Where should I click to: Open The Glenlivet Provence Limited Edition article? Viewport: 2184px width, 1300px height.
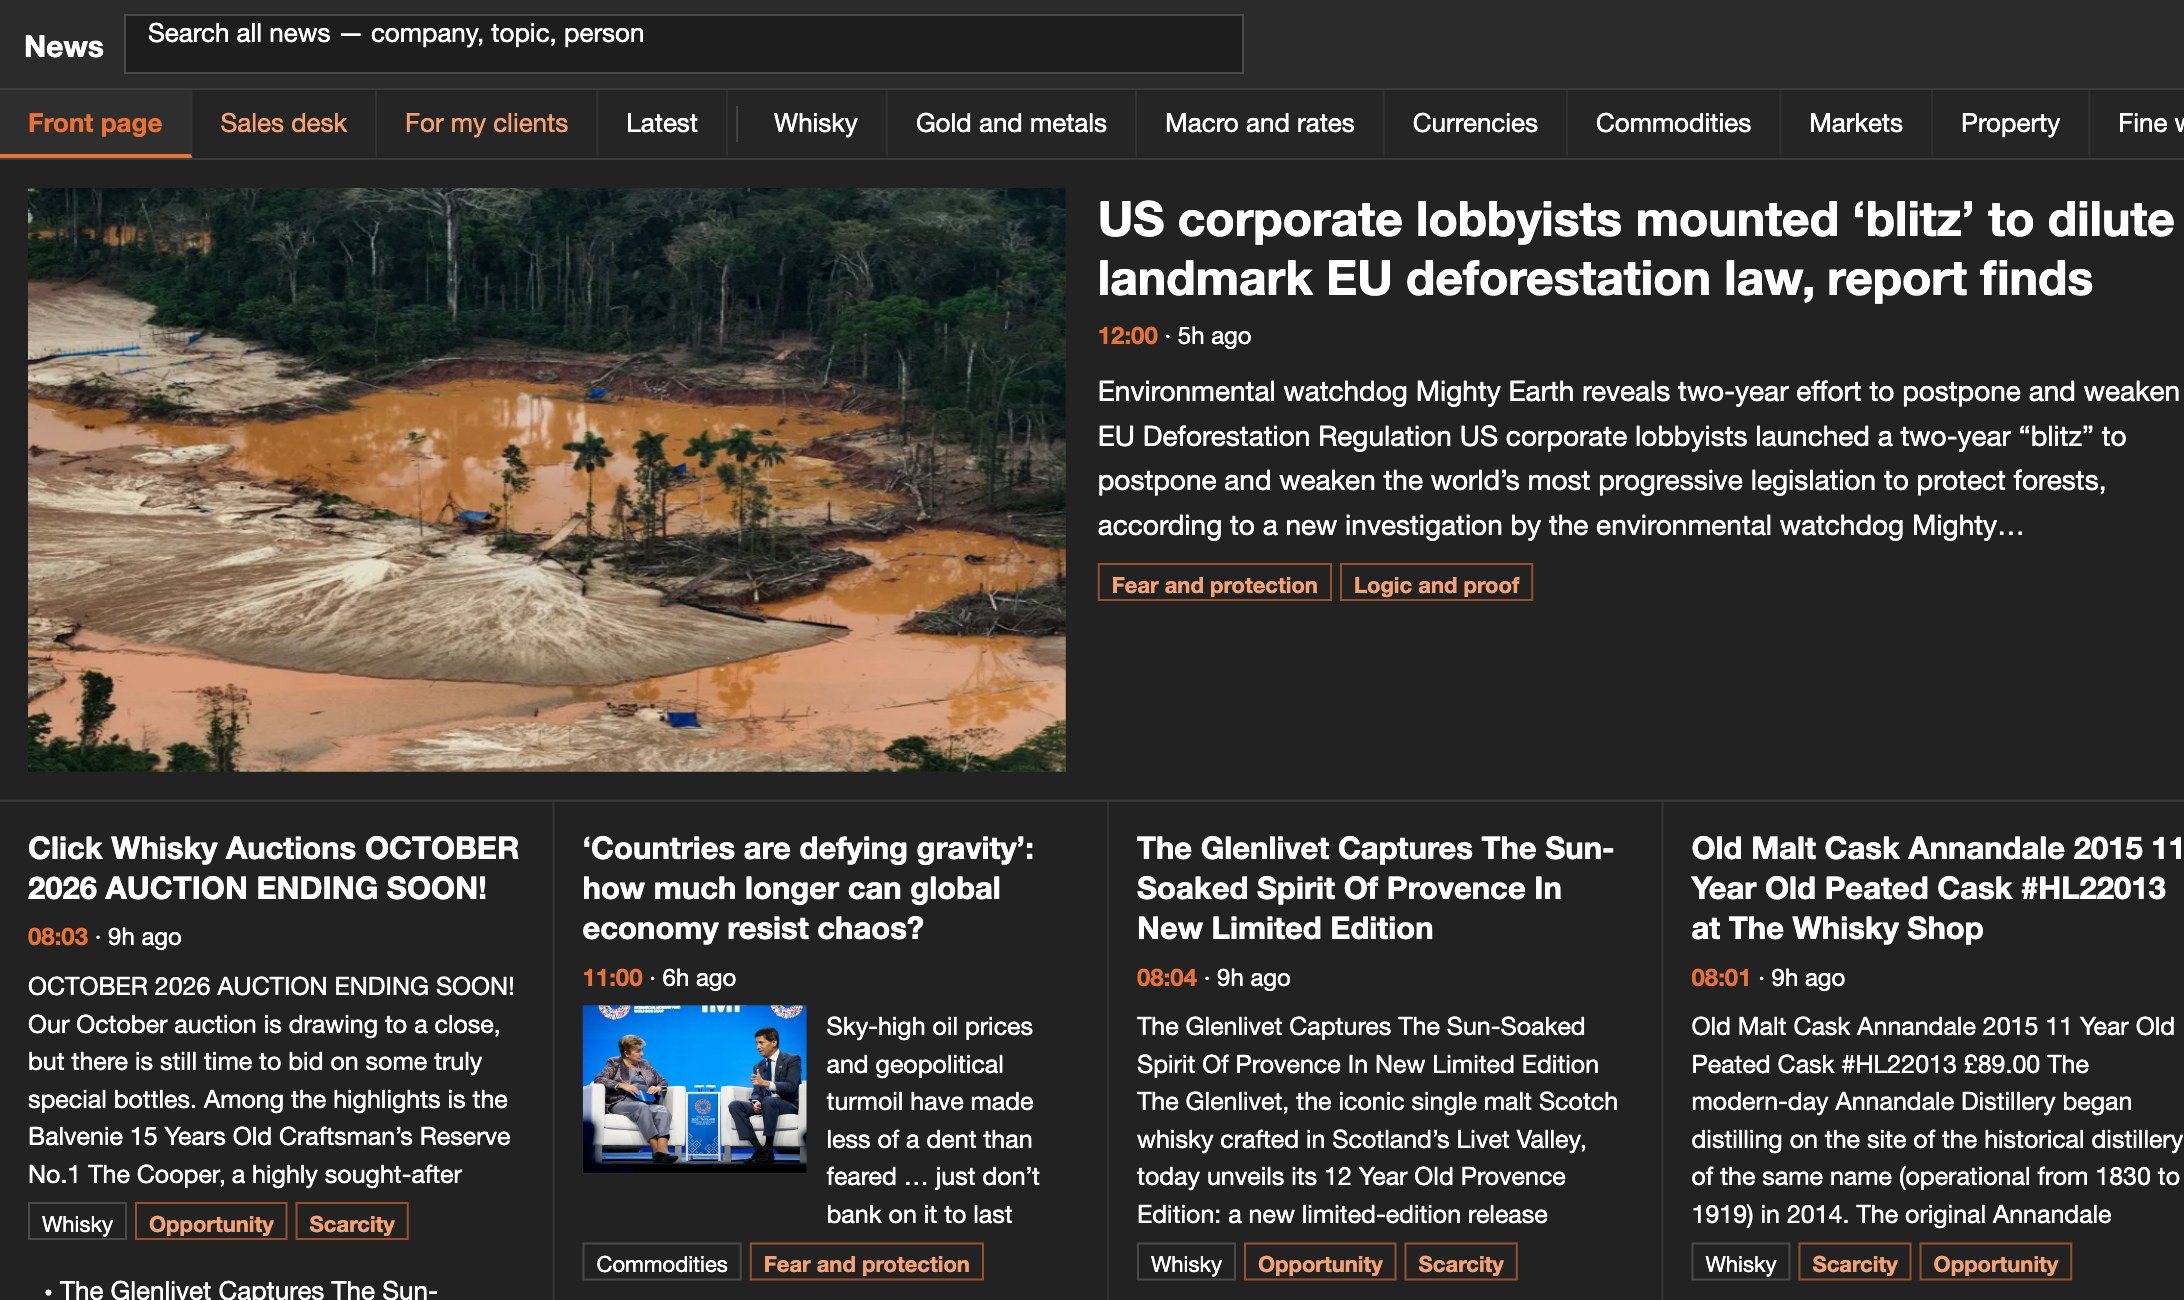tap(1375, 888)
